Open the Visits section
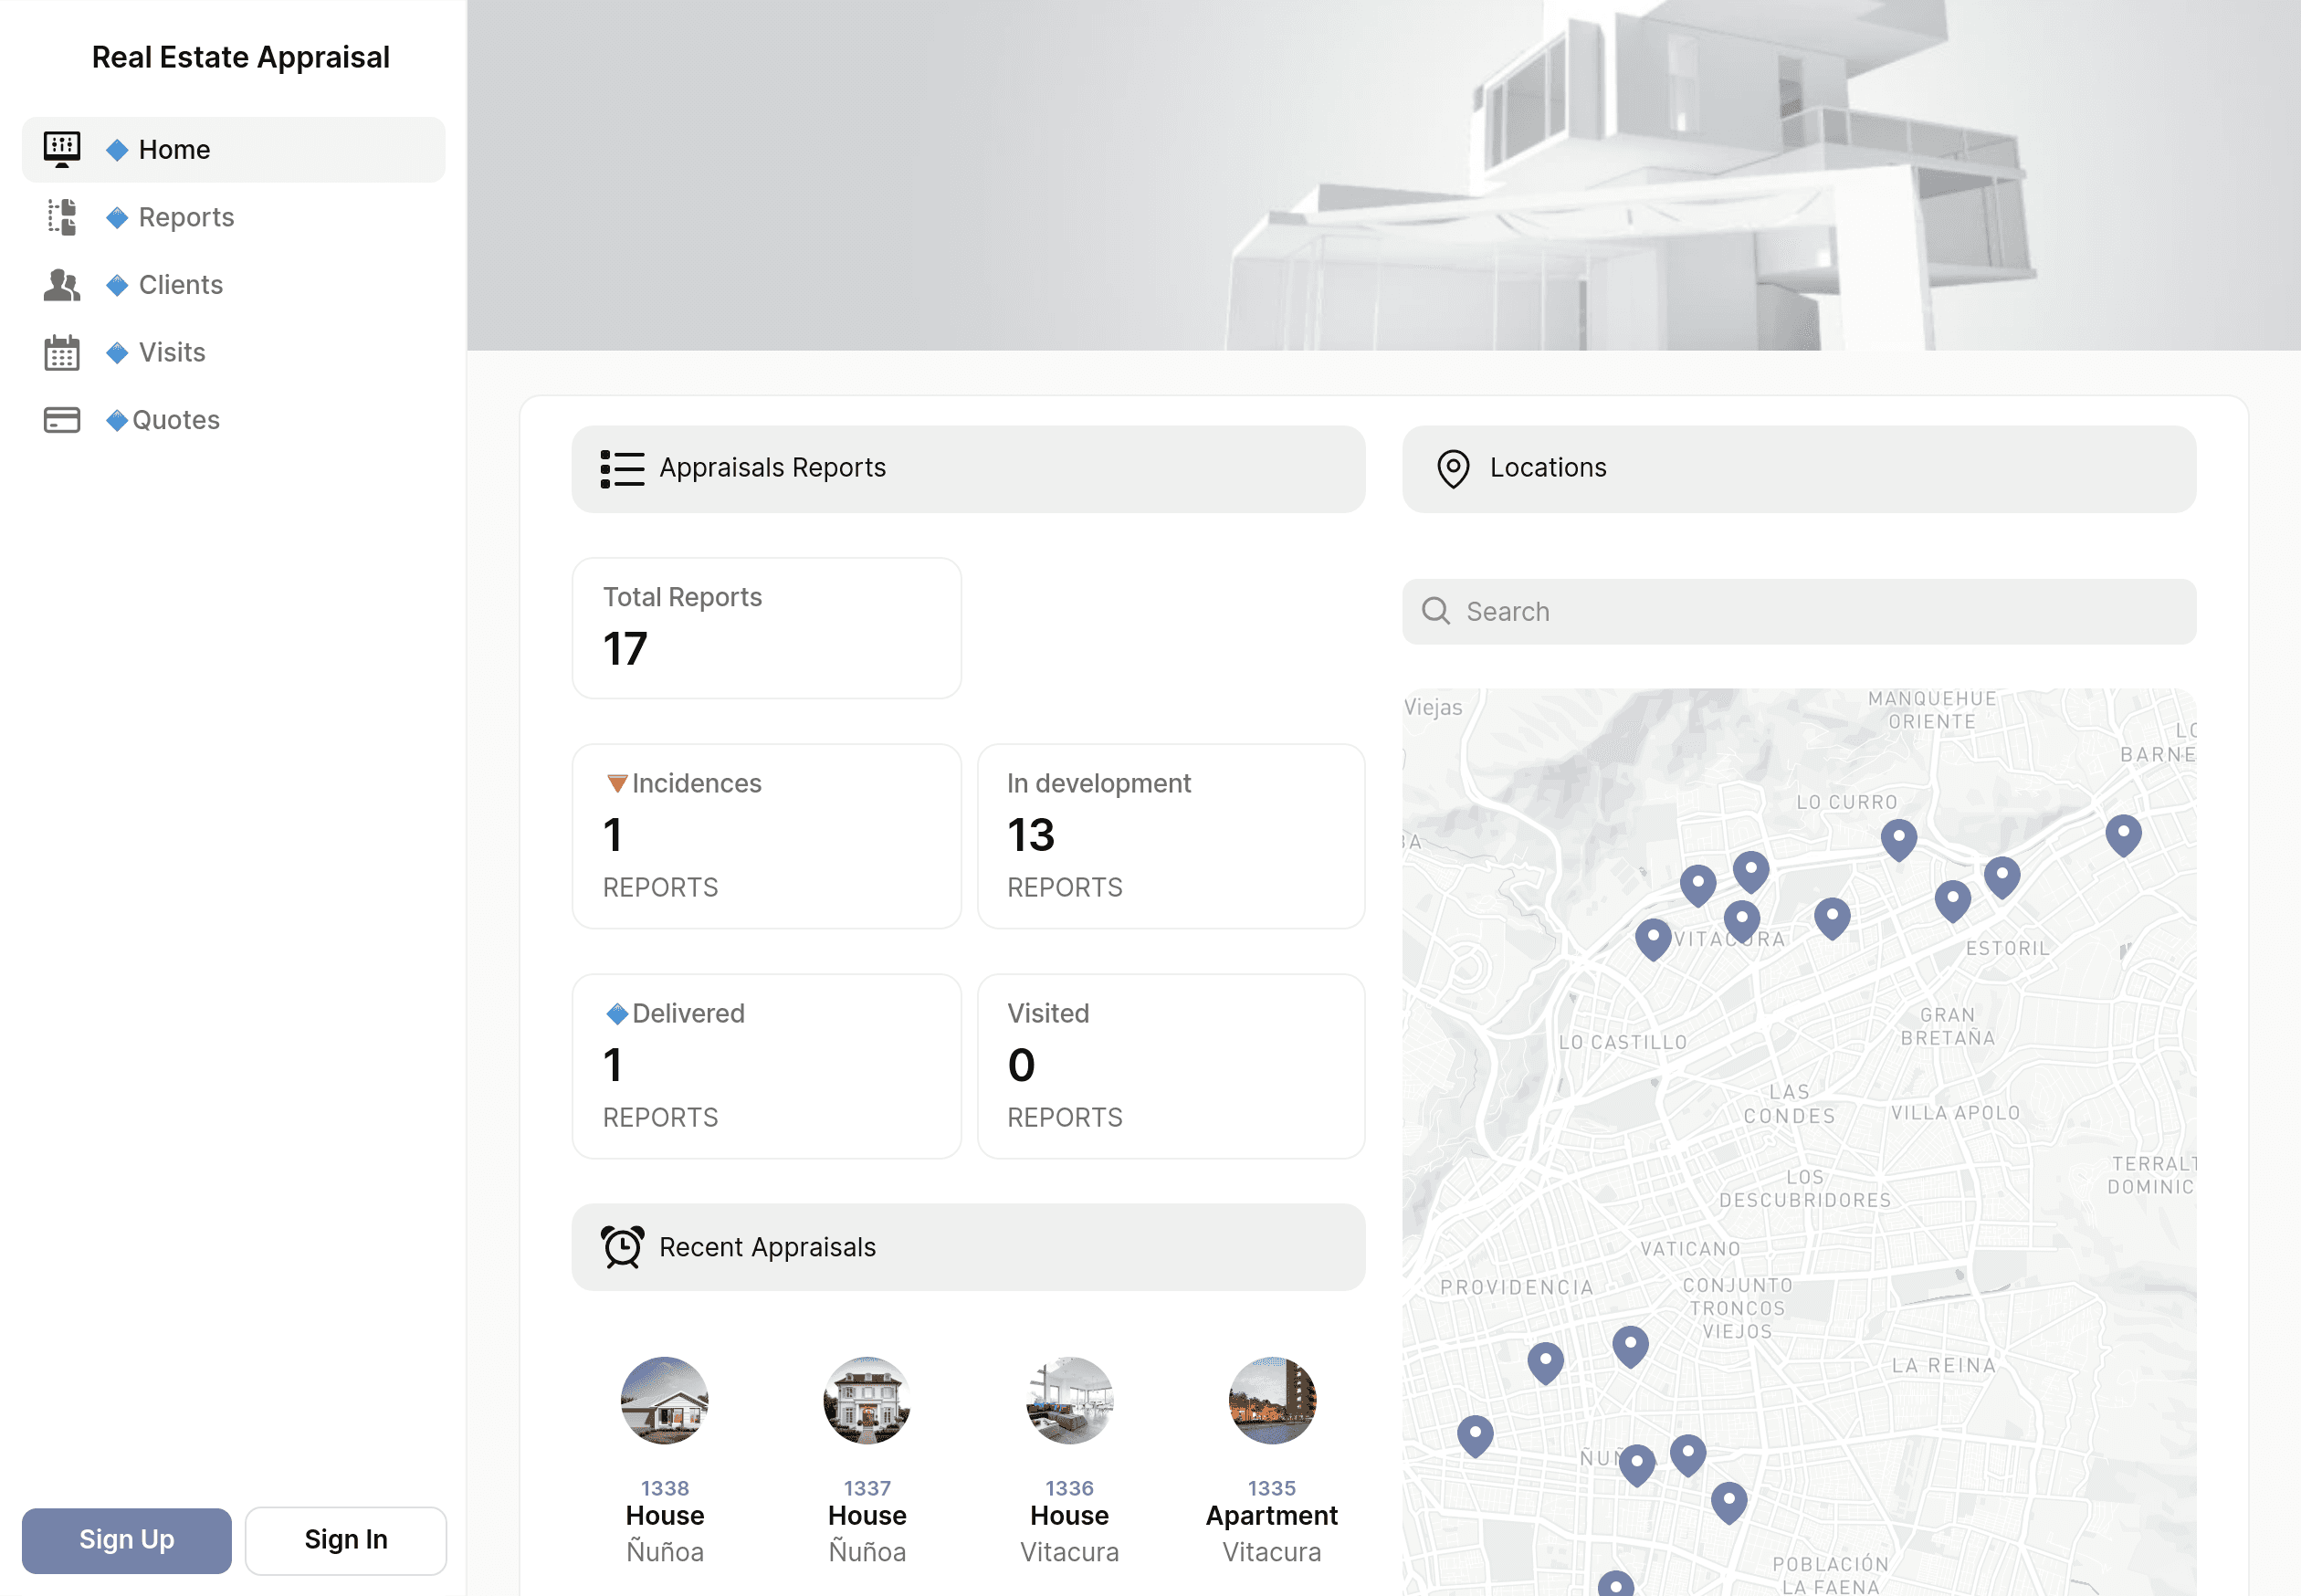 (233, 352)
